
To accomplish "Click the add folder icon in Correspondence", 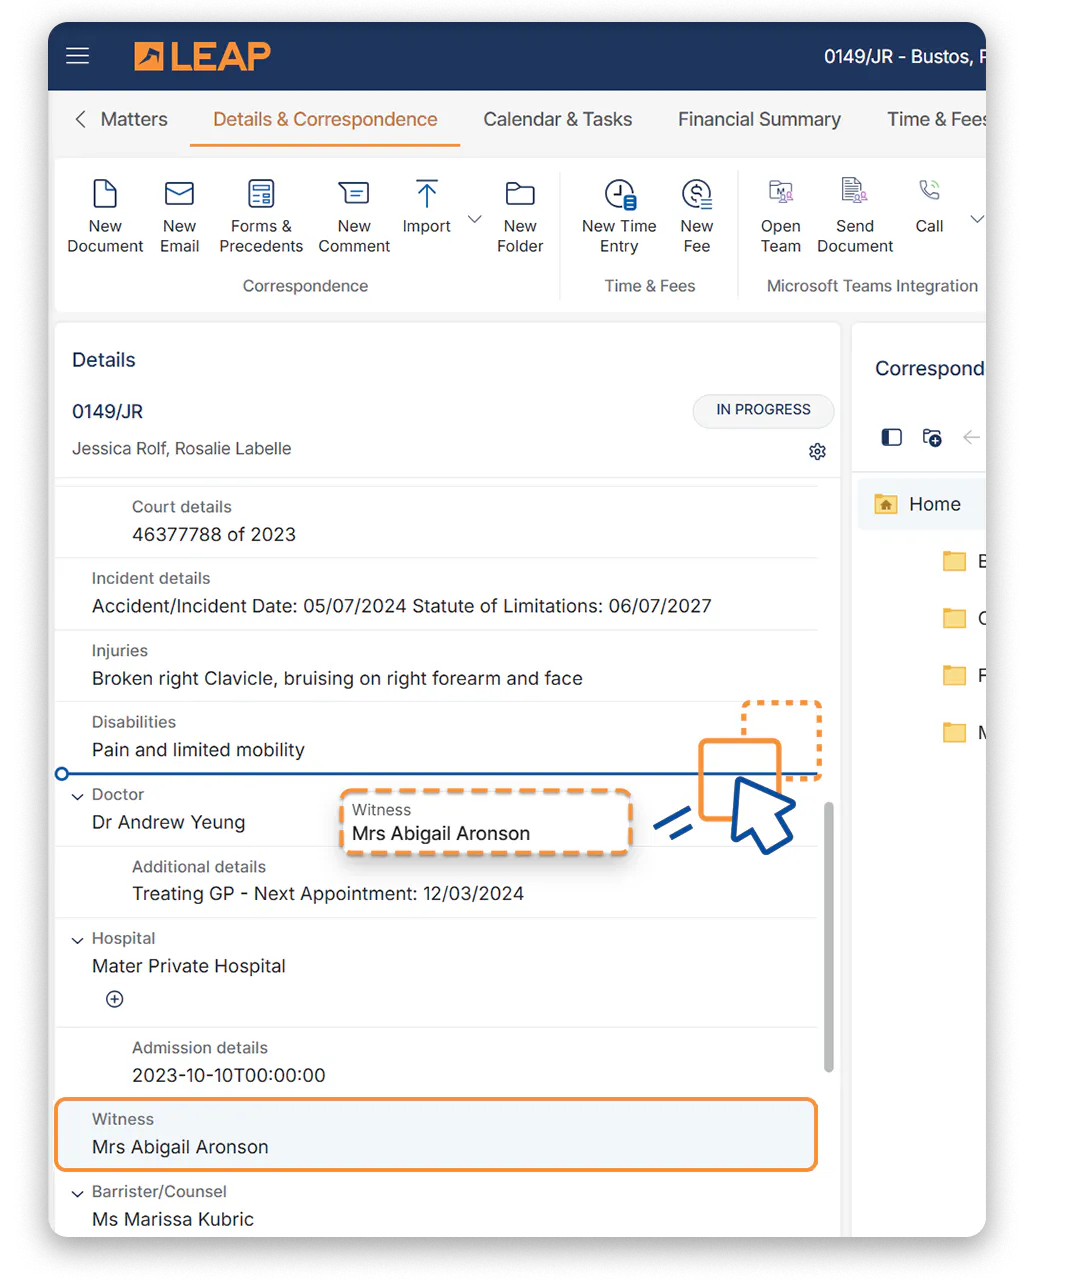I will pyautogui.click(x=932, y=437).
